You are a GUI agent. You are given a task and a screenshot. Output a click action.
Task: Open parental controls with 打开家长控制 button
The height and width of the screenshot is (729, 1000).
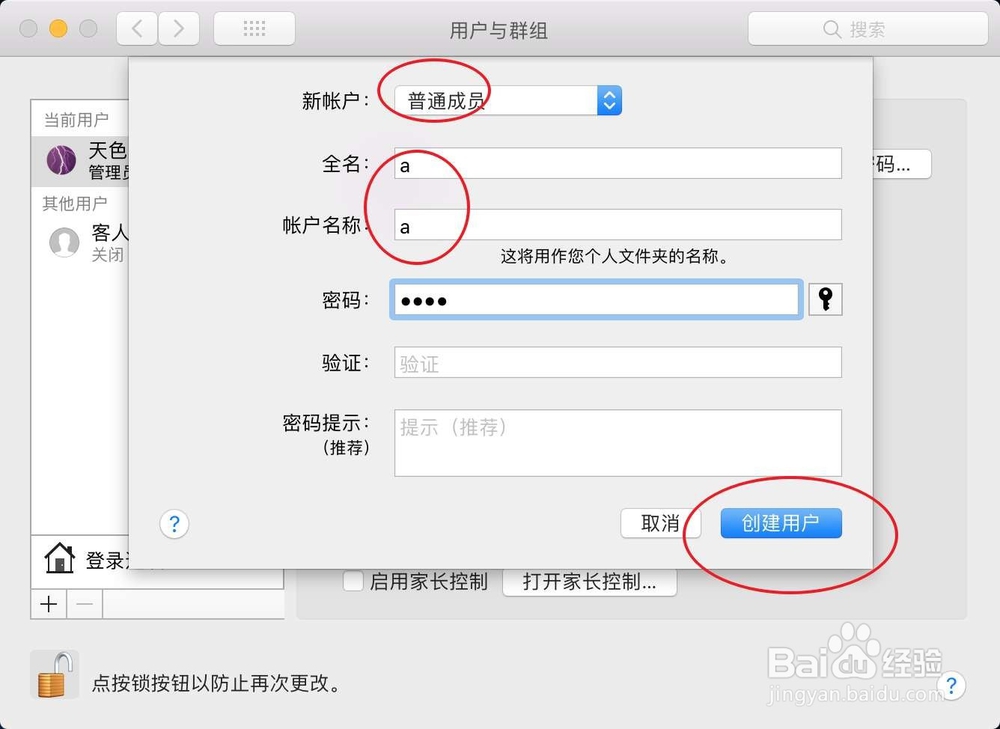589,582
